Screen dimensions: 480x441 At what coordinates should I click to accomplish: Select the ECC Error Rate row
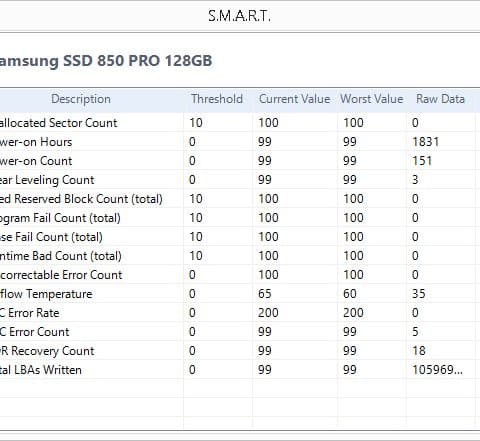click(237, 313)
